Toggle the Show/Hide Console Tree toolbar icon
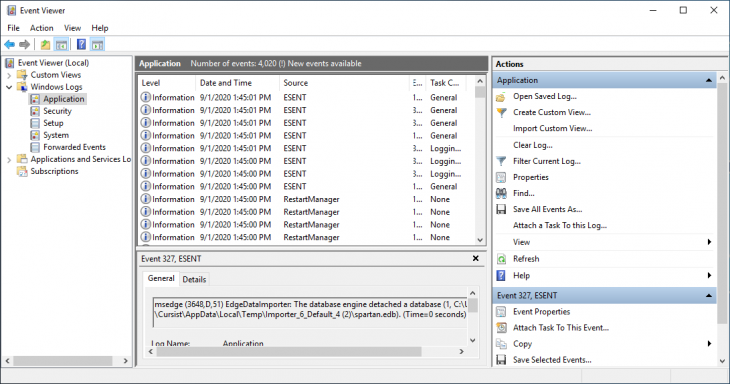This screenshot has height=384, width=730. (x=61, y=45)
